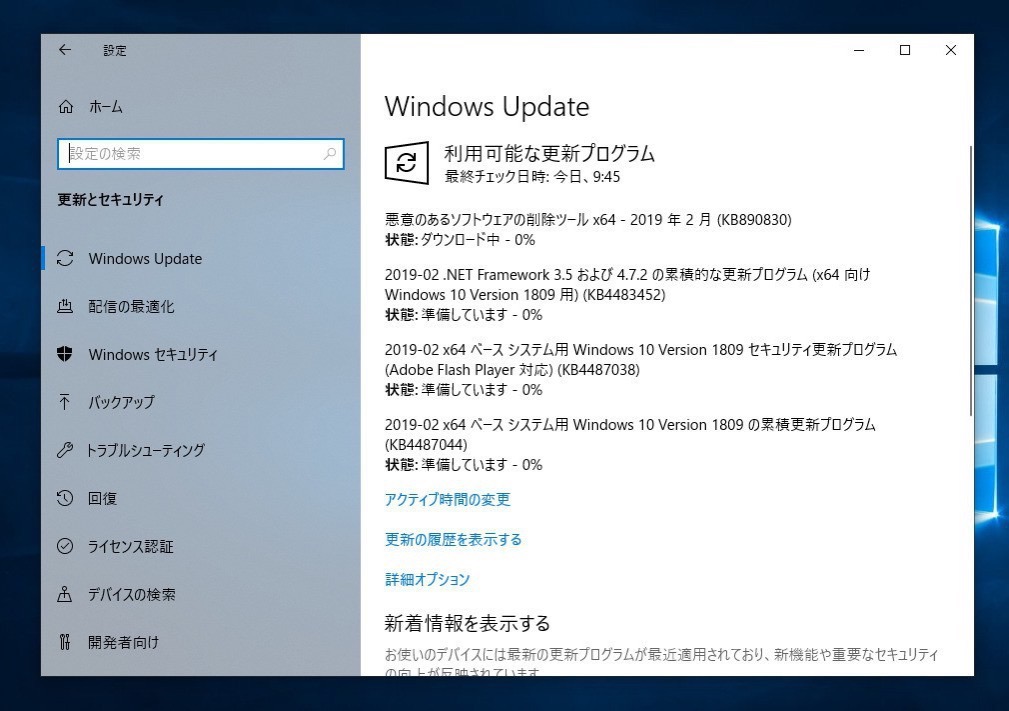Click the Windows セキュリティ shield icon
The width and height of the screenshot is (1009, 711).
click(64, 354)
